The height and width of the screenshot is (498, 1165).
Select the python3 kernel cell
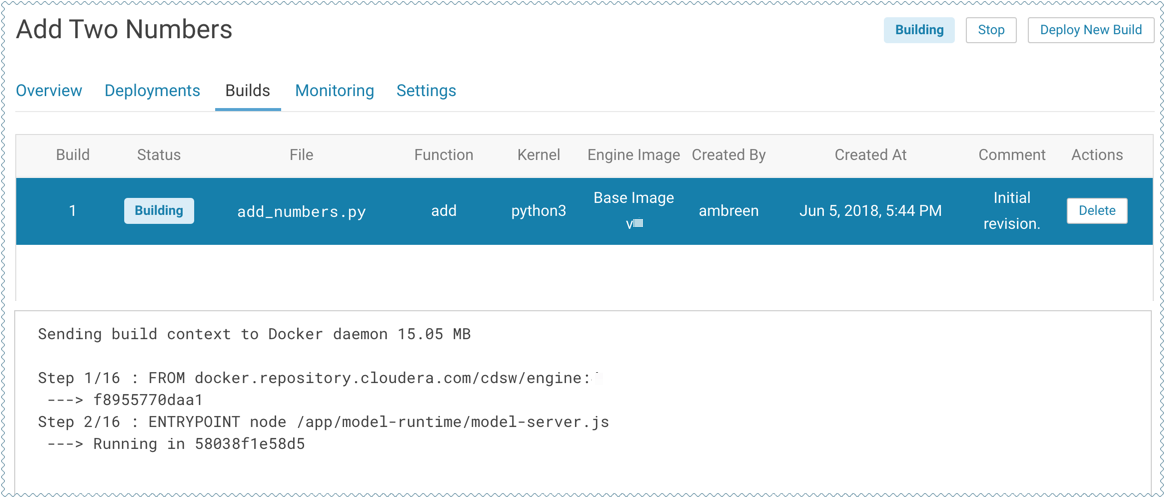(538, 211)
